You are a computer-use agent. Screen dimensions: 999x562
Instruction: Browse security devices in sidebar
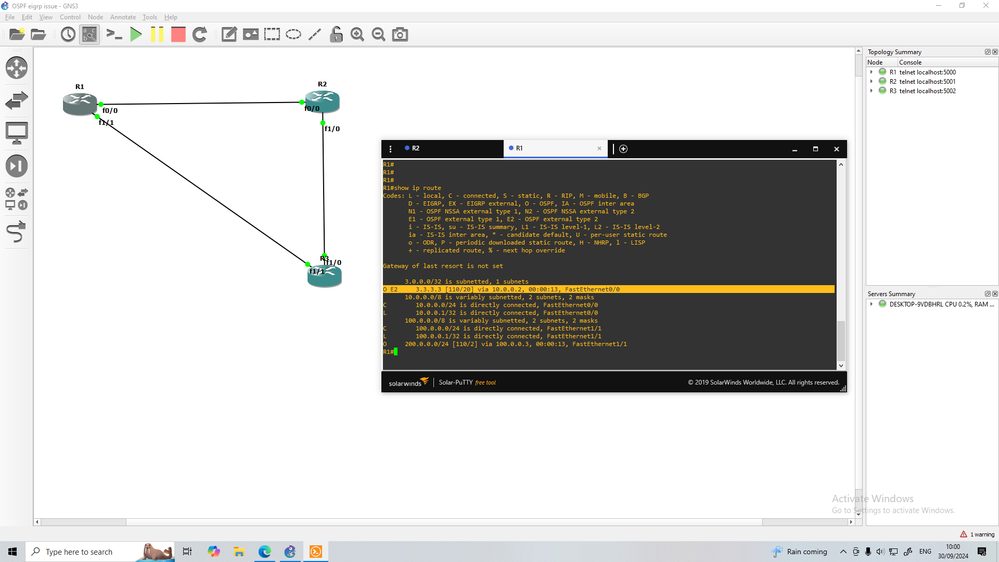pos(17,166)
